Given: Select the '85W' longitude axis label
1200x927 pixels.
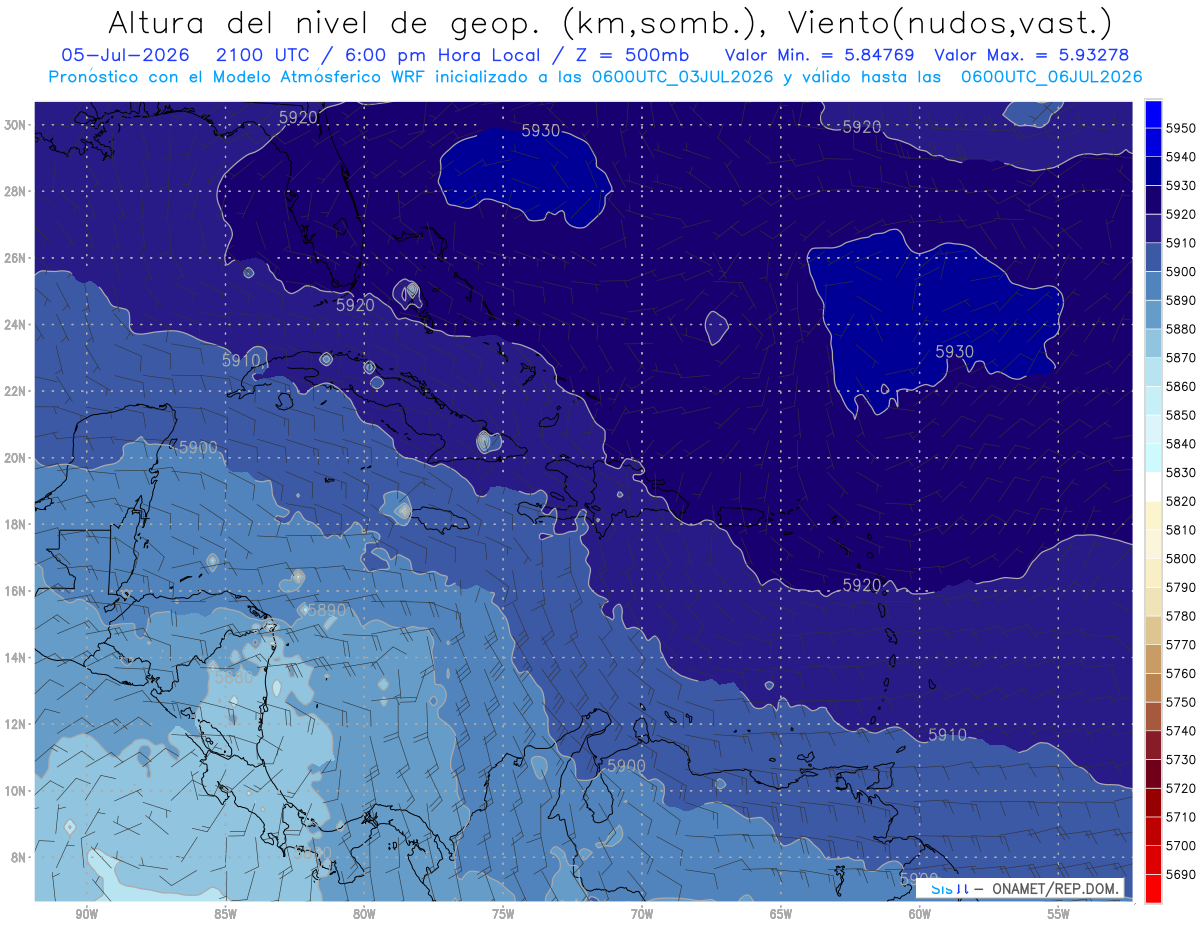Looking at the screenshot, I should [225, 914].
